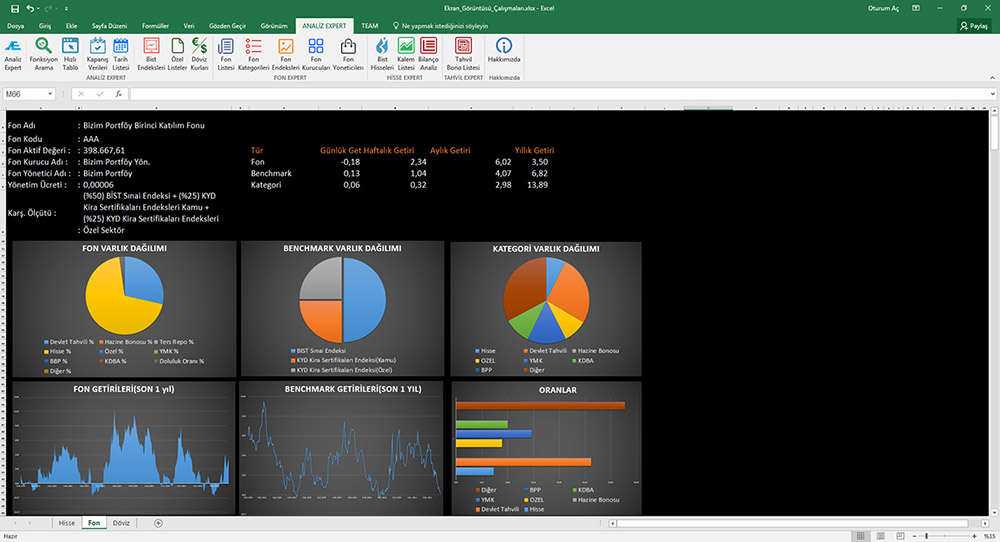Click the horizontal scrollbar right arrow
Screen dimensions: 1000x542
pyautogui.click(x=985, y=524)
